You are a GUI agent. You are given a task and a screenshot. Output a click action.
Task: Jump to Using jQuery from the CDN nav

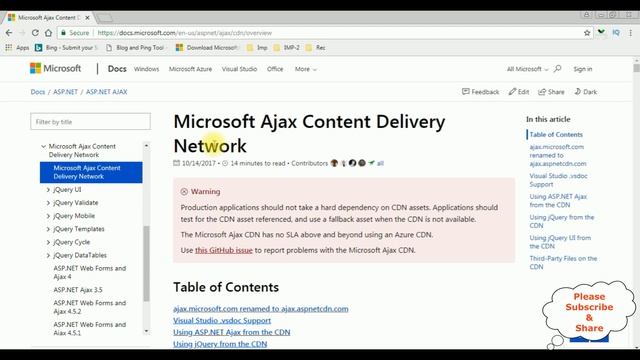click(x=562, y=221)
